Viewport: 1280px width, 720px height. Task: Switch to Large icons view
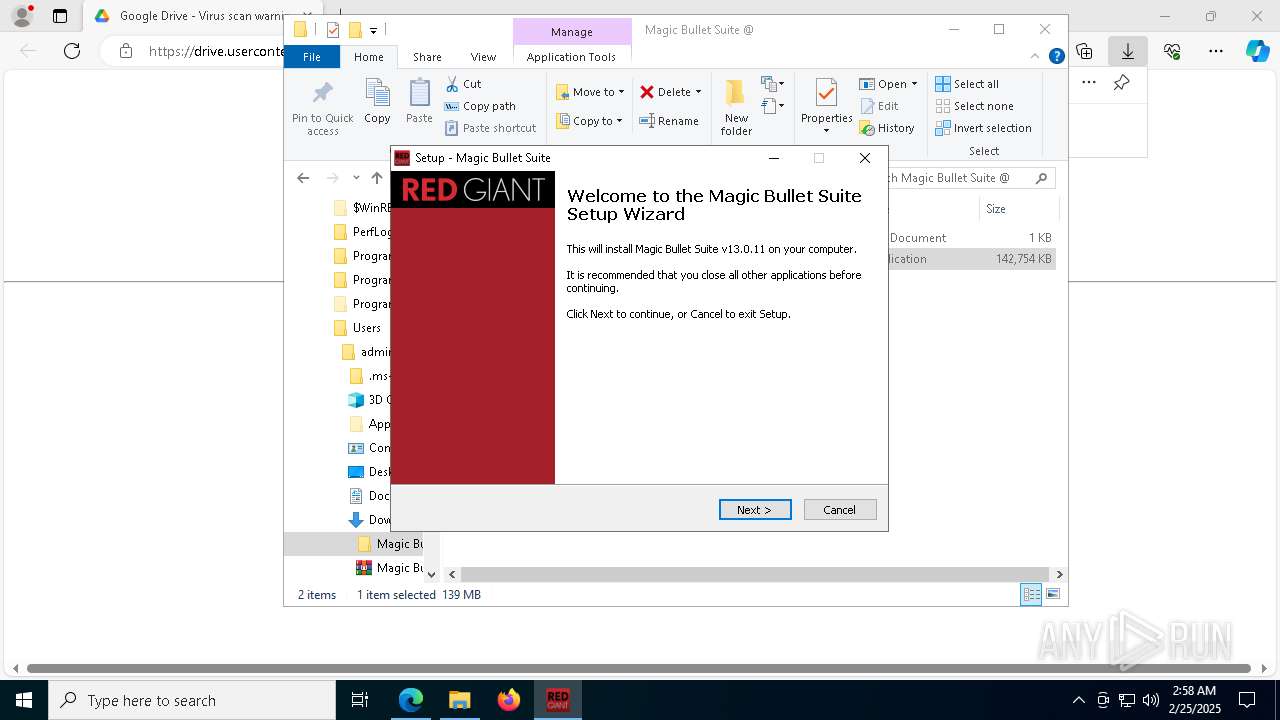1053,595
